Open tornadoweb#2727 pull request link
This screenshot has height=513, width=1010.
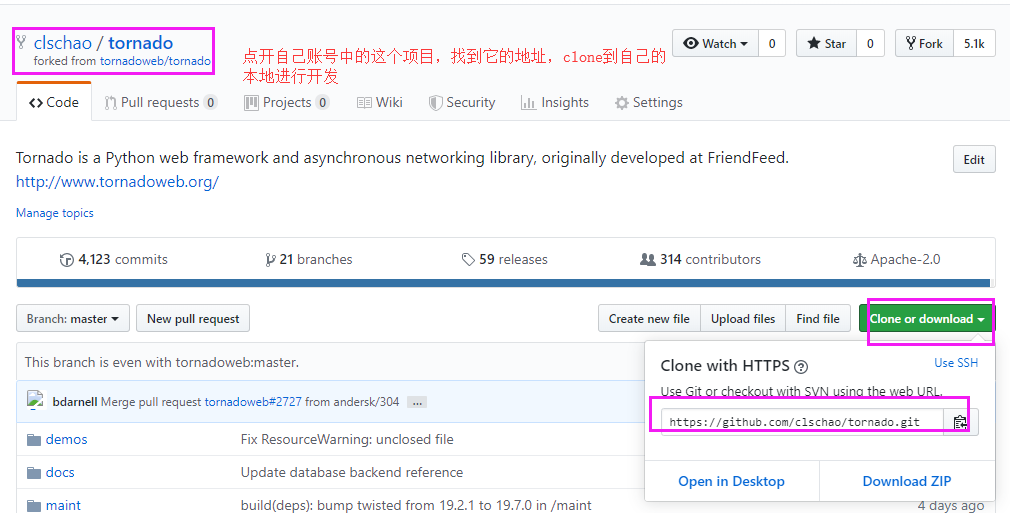click(253, 402)
